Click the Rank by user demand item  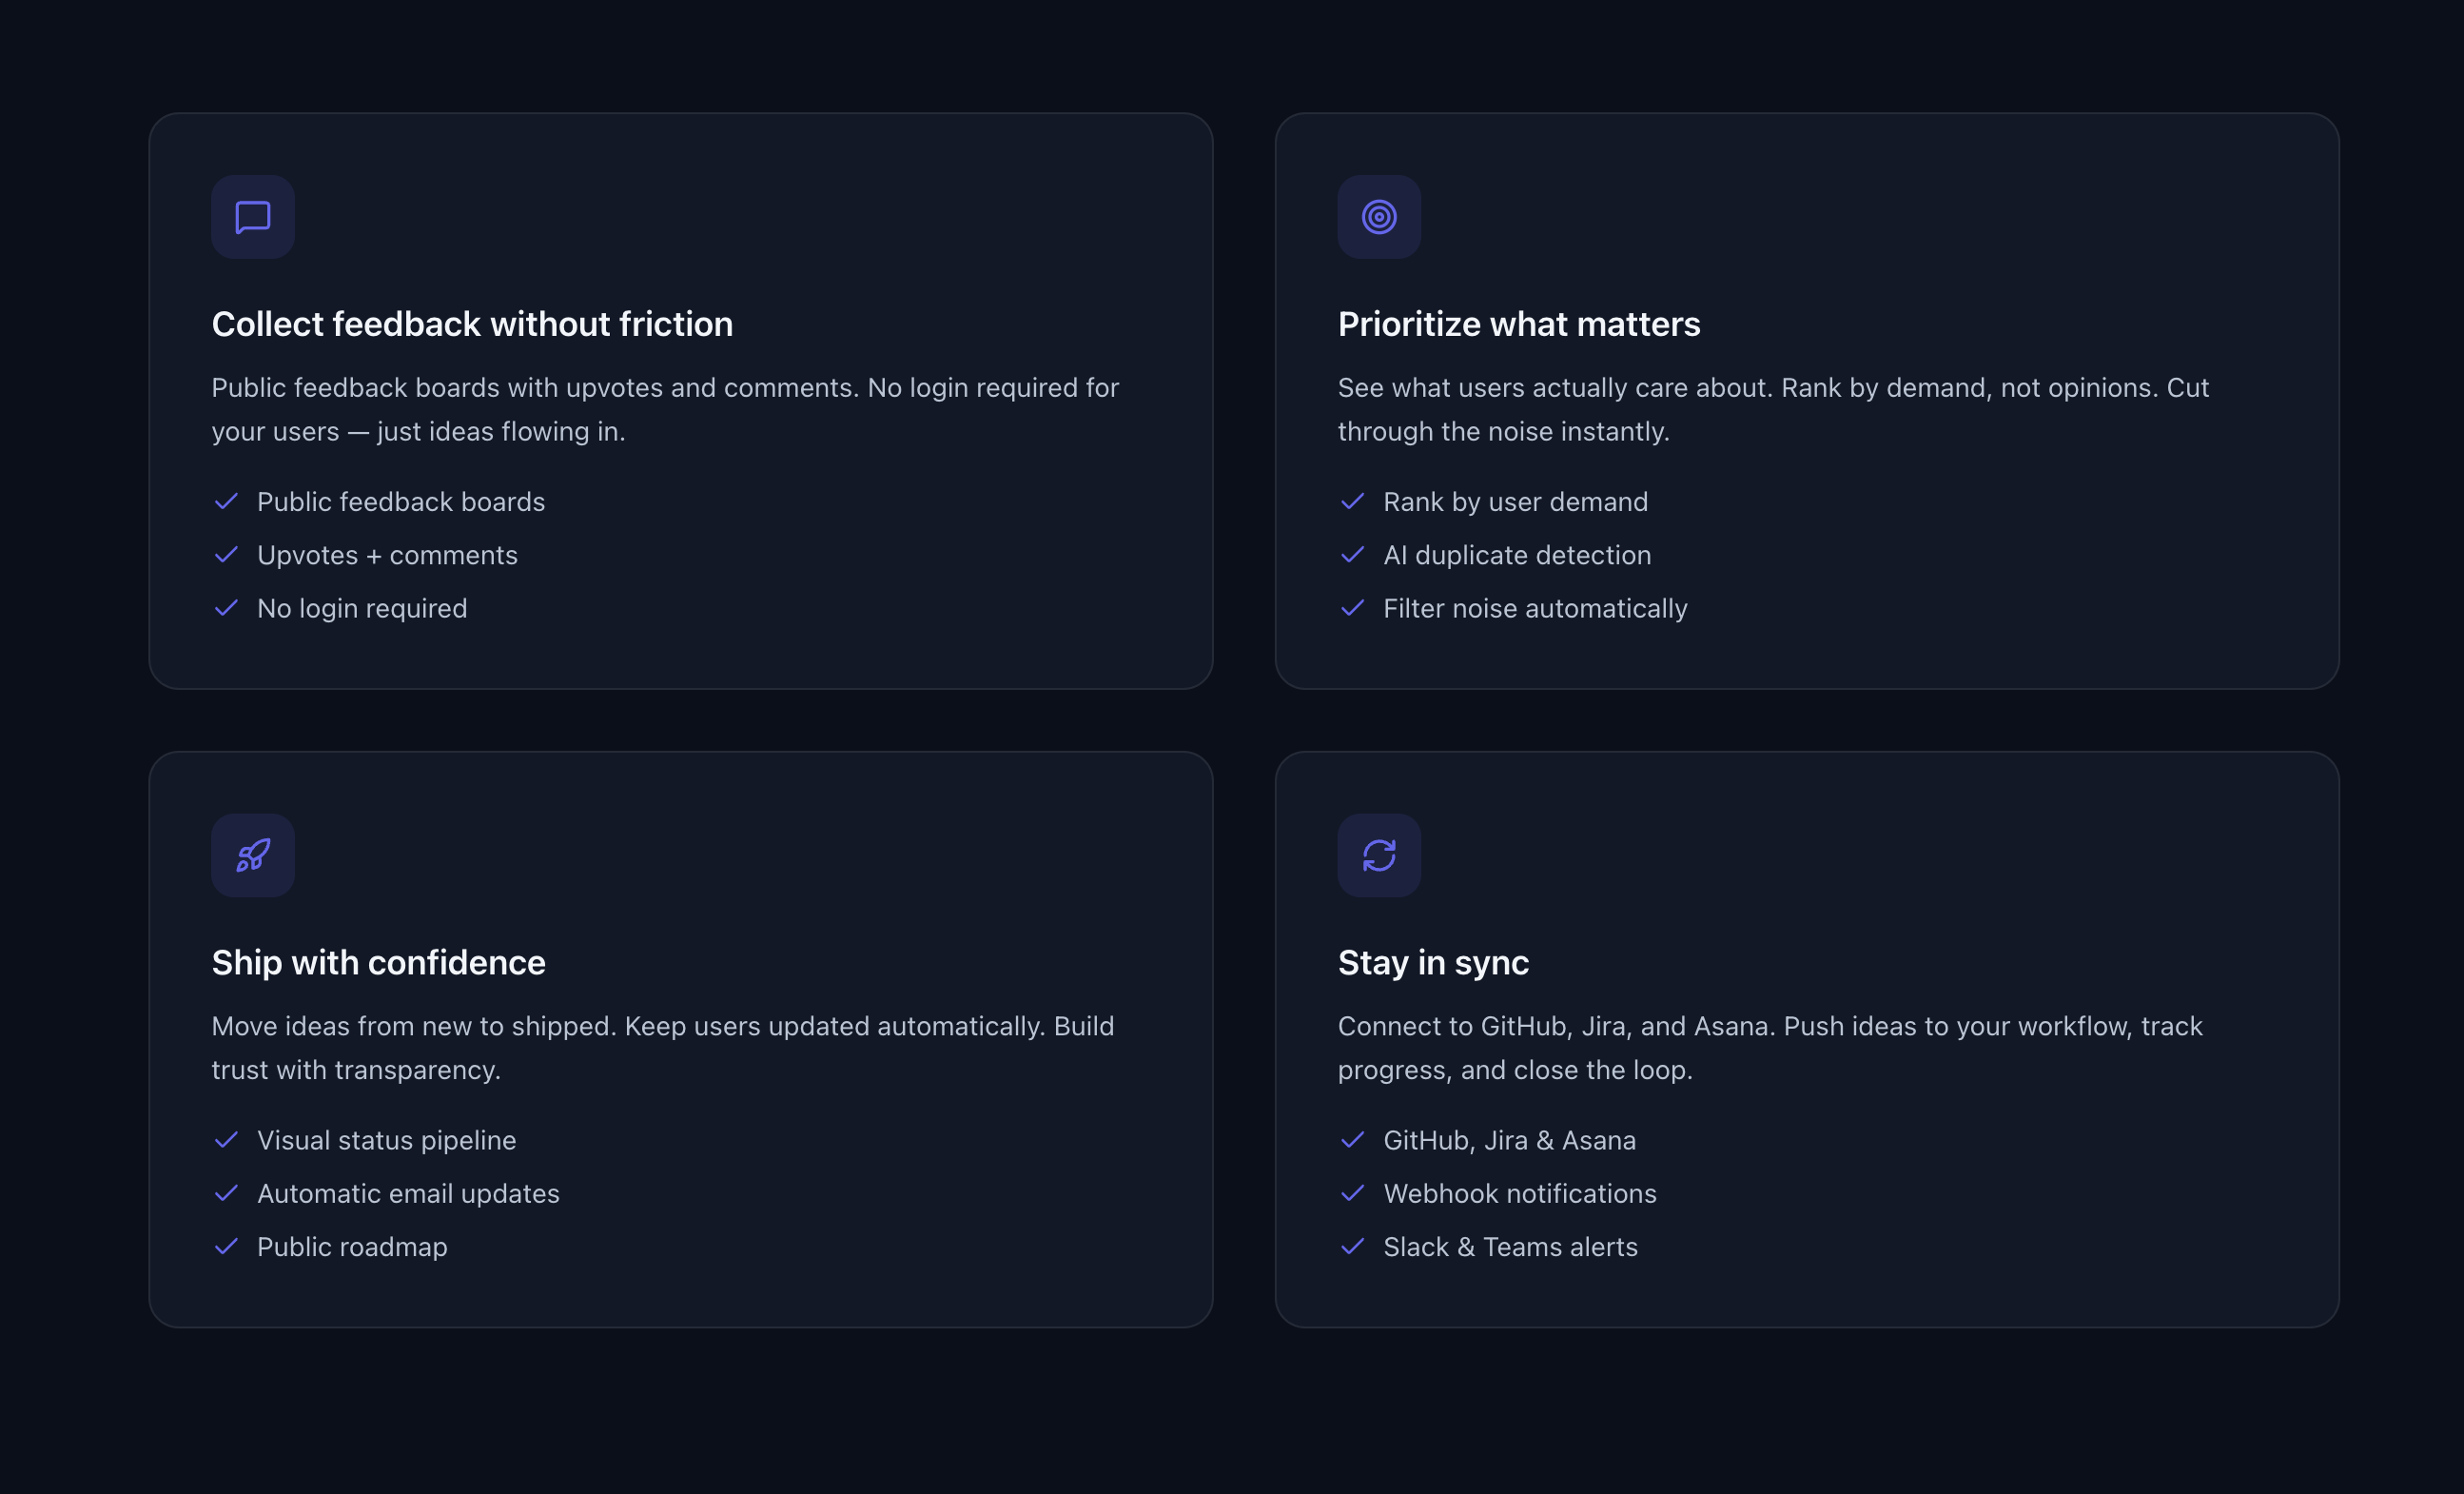tap(1515, 501)
